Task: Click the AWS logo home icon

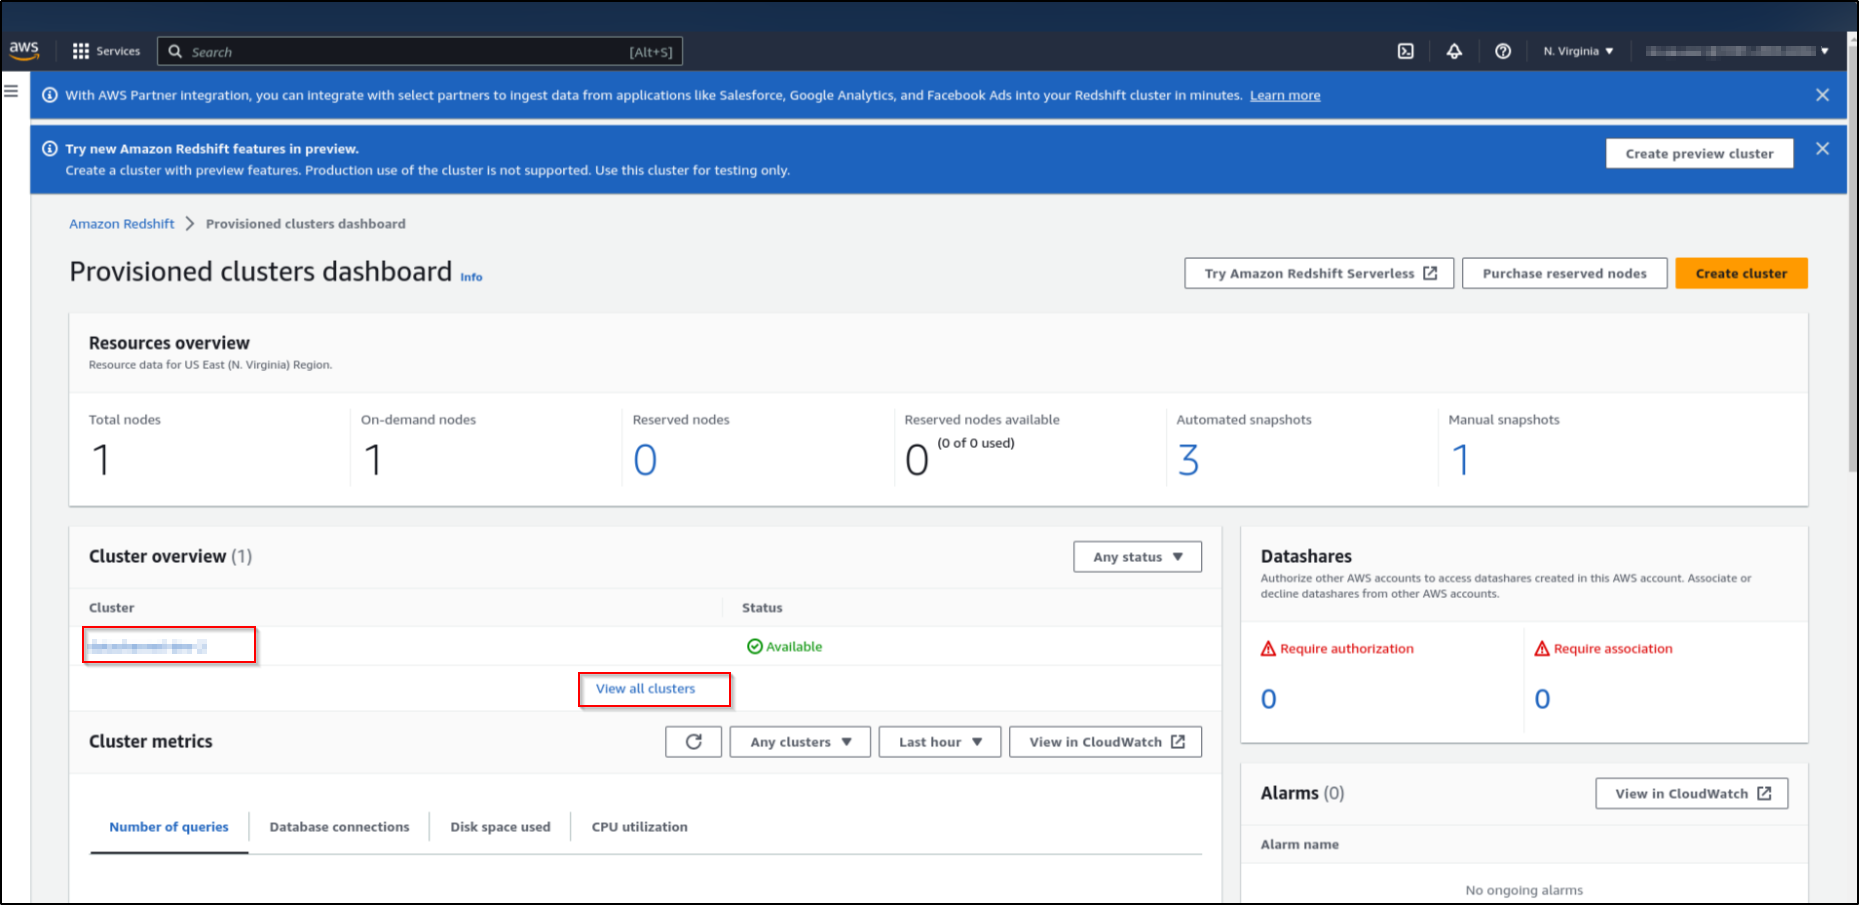Action: (x=24, y=50)
